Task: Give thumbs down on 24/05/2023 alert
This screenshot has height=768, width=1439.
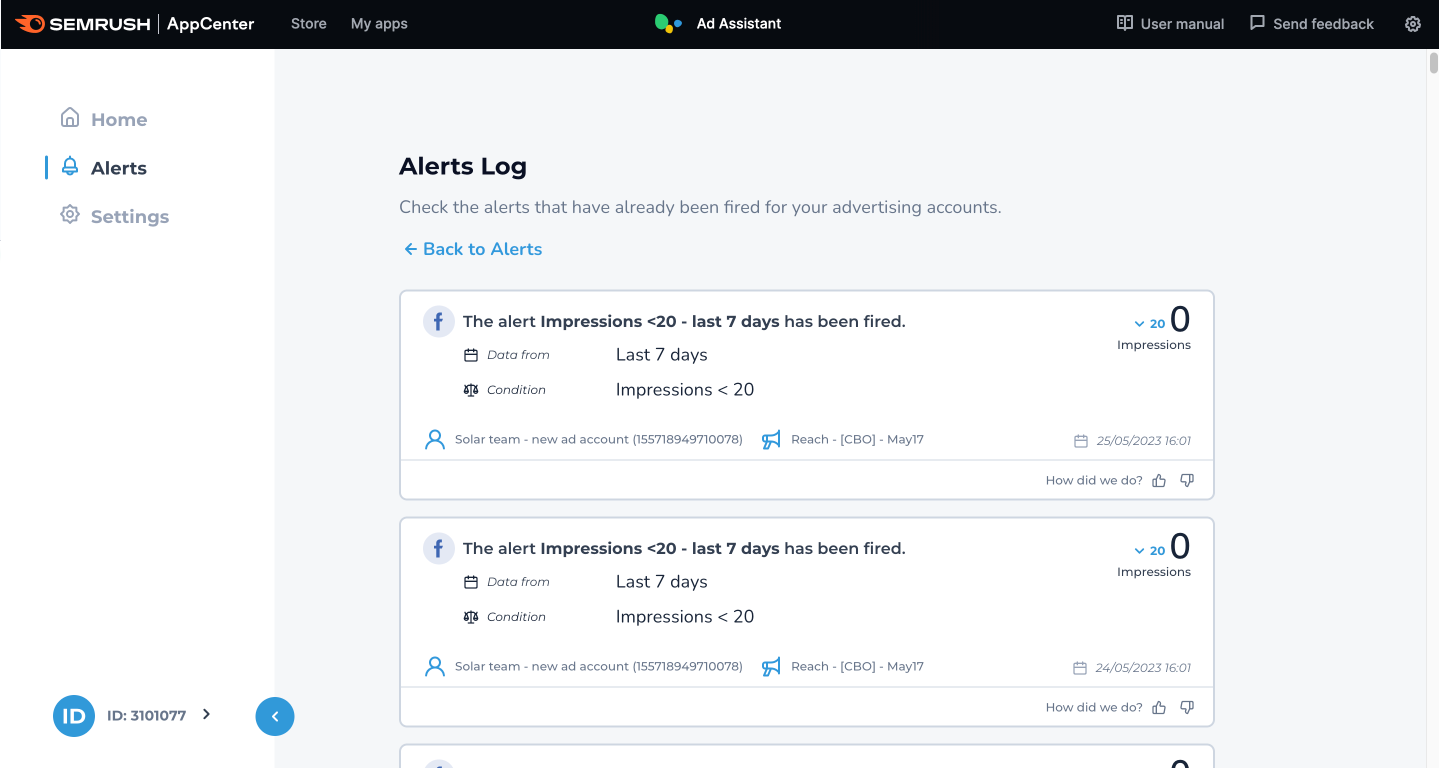Action: (x=1187, y=708)
